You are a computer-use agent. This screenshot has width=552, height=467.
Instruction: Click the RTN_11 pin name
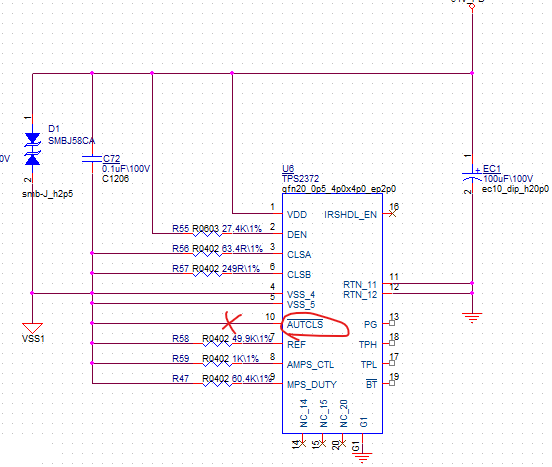click(x=360, y=284)
